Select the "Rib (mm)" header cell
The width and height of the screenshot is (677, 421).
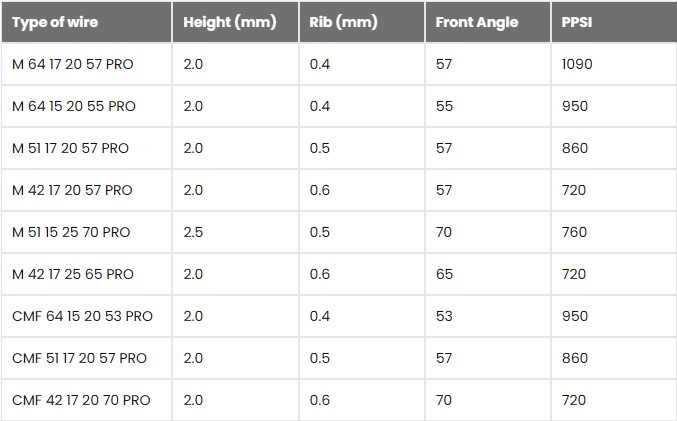343,22
